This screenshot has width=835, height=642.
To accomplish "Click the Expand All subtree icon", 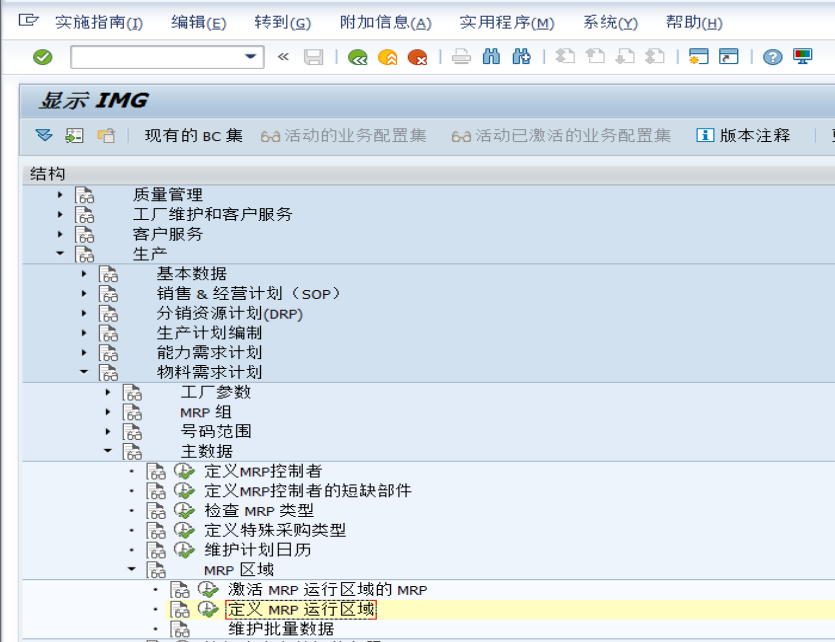I will pos(44,135).
